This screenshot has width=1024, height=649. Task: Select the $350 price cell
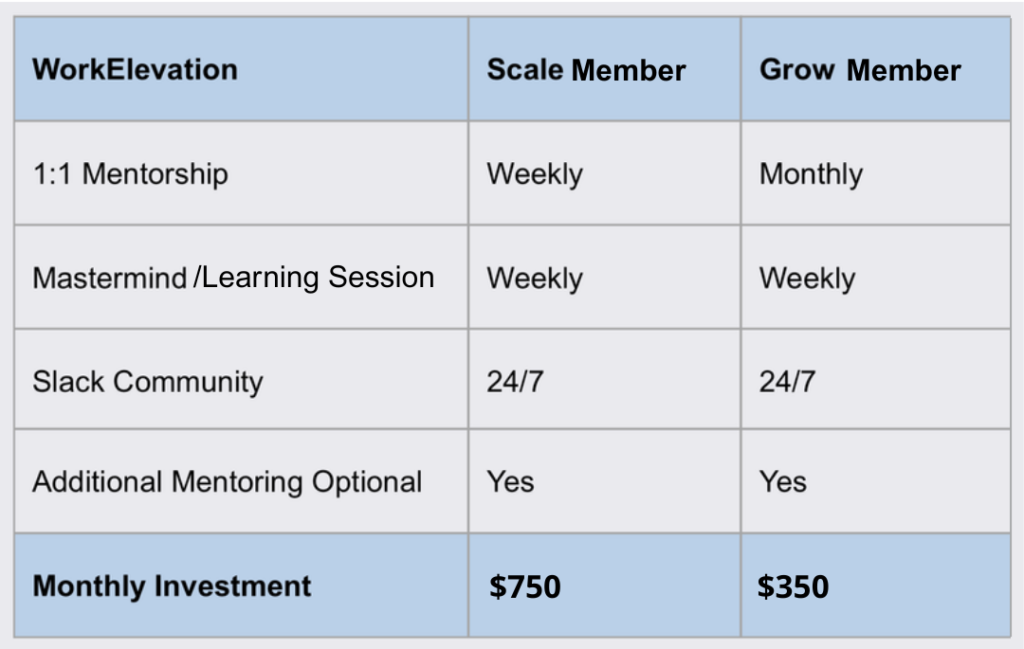(876, 585)
